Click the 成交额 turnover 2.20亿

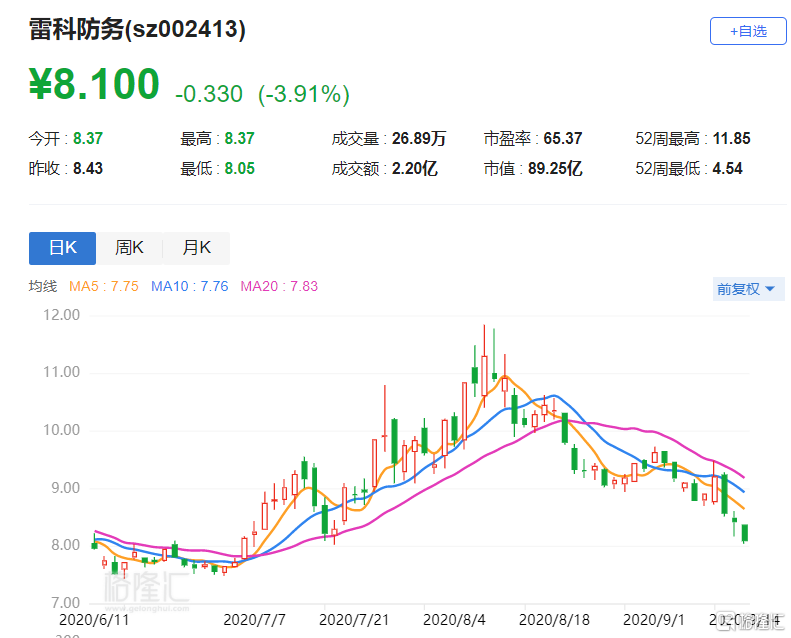coord(415,168)
